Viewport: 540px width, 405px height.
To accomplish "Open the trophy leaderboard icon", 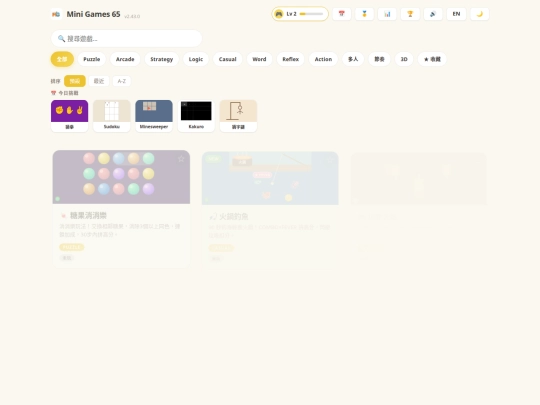I will 410,14.
